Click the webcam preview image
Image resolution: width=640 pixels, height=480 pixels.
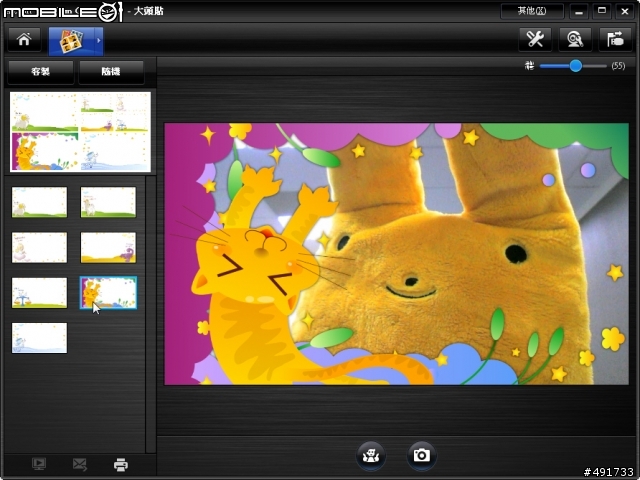click(396, 254)
